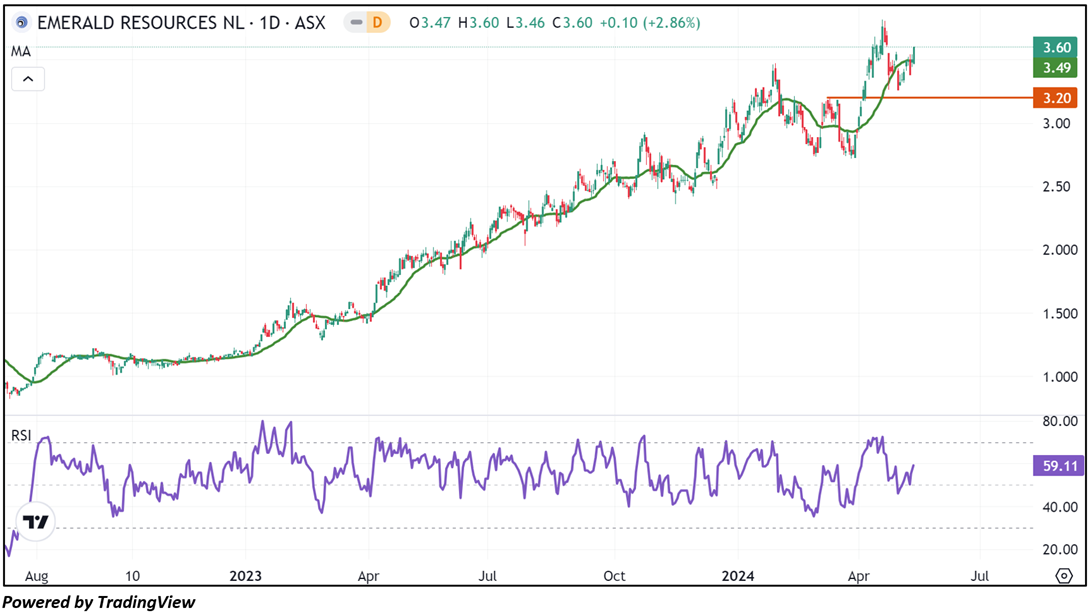Click the orange 3.20 horizontal support line
The height and width of the screenshot is (613, 1090).
(x=929, y=98)
